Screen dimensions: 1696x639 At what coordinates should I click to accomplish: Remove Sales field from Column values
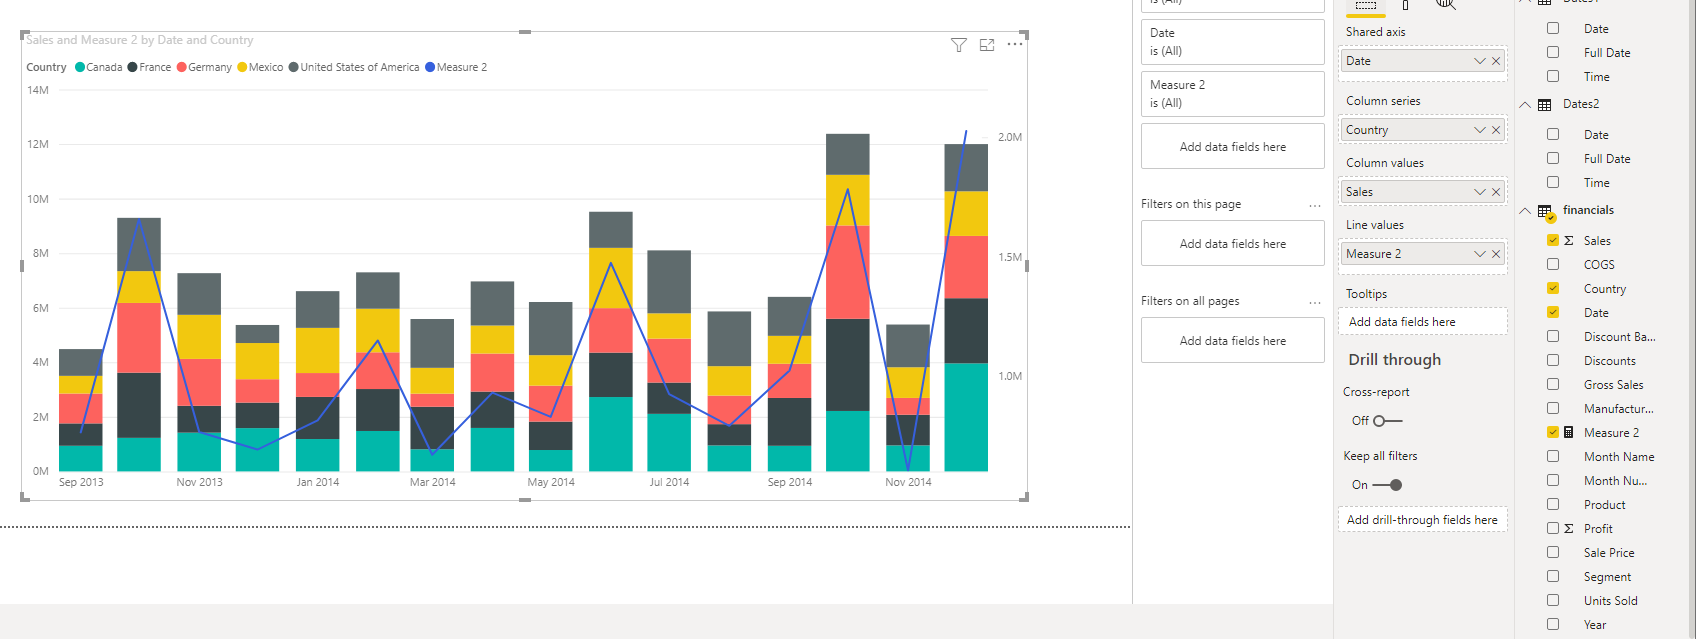1496,192
